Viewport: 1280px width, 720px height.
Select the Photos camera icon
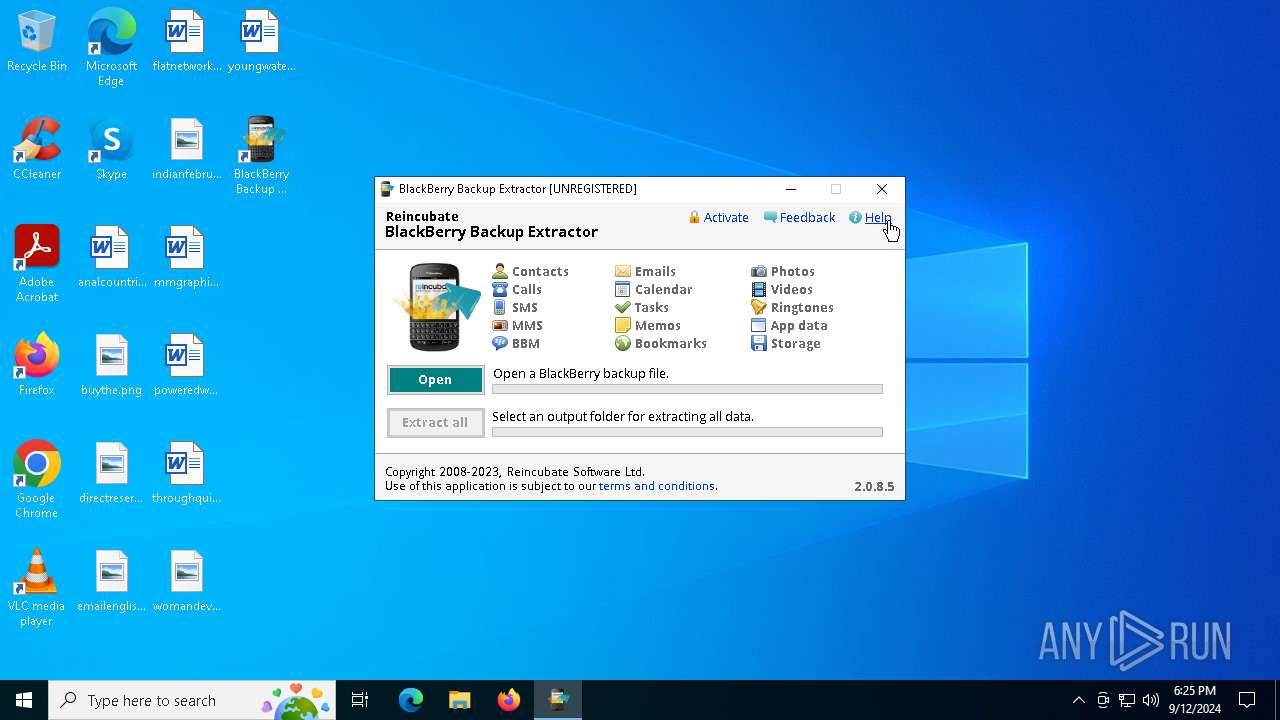click(x=759, y=271)
